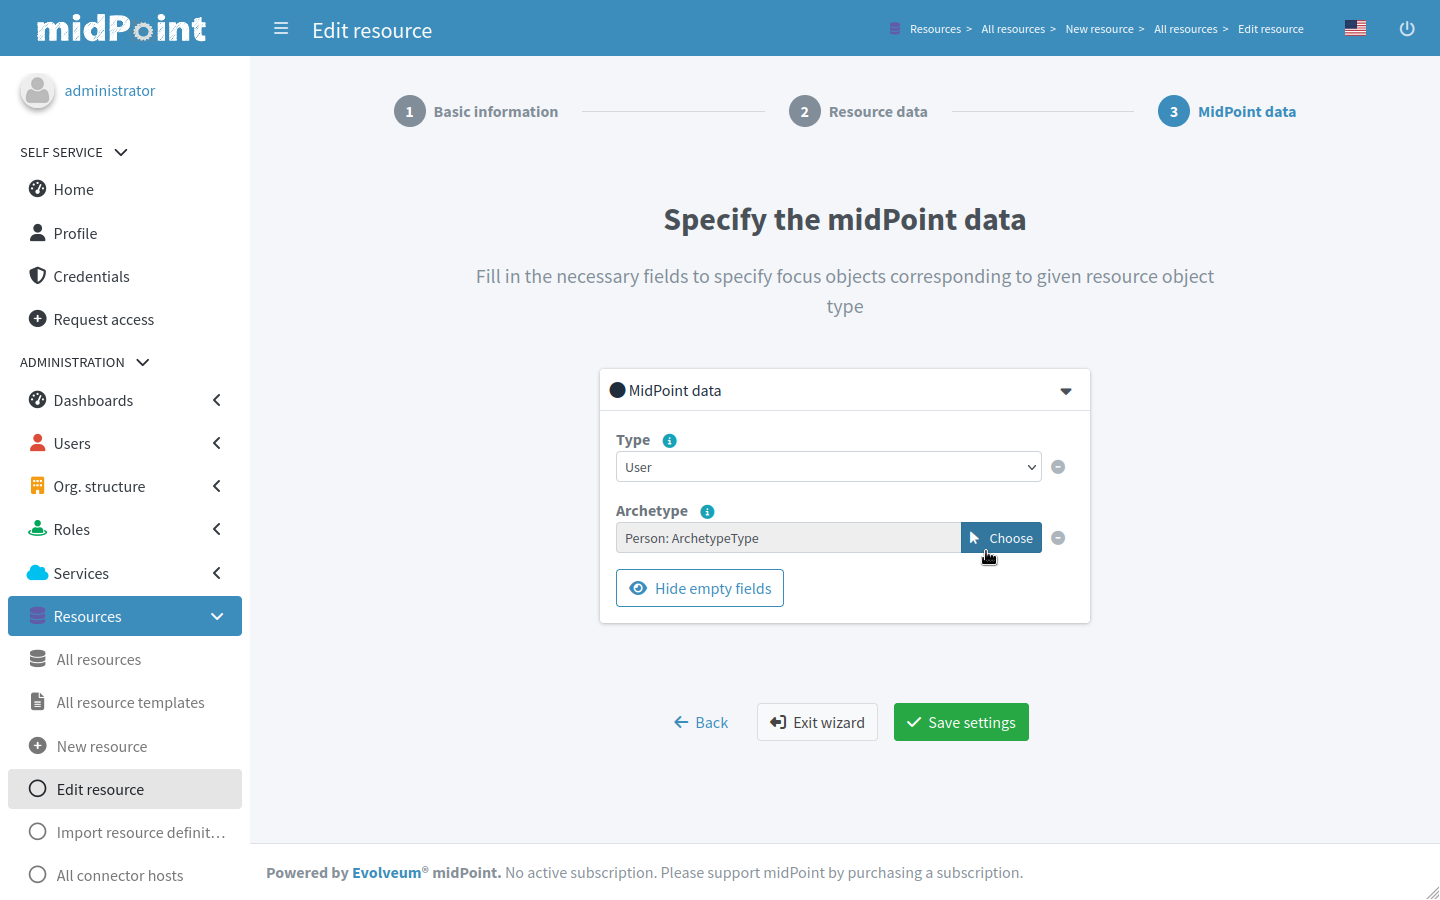Click the Person: ArchetypeType input field
Image resolution: width=1440 pixels, height=900 pixels.
788,537
